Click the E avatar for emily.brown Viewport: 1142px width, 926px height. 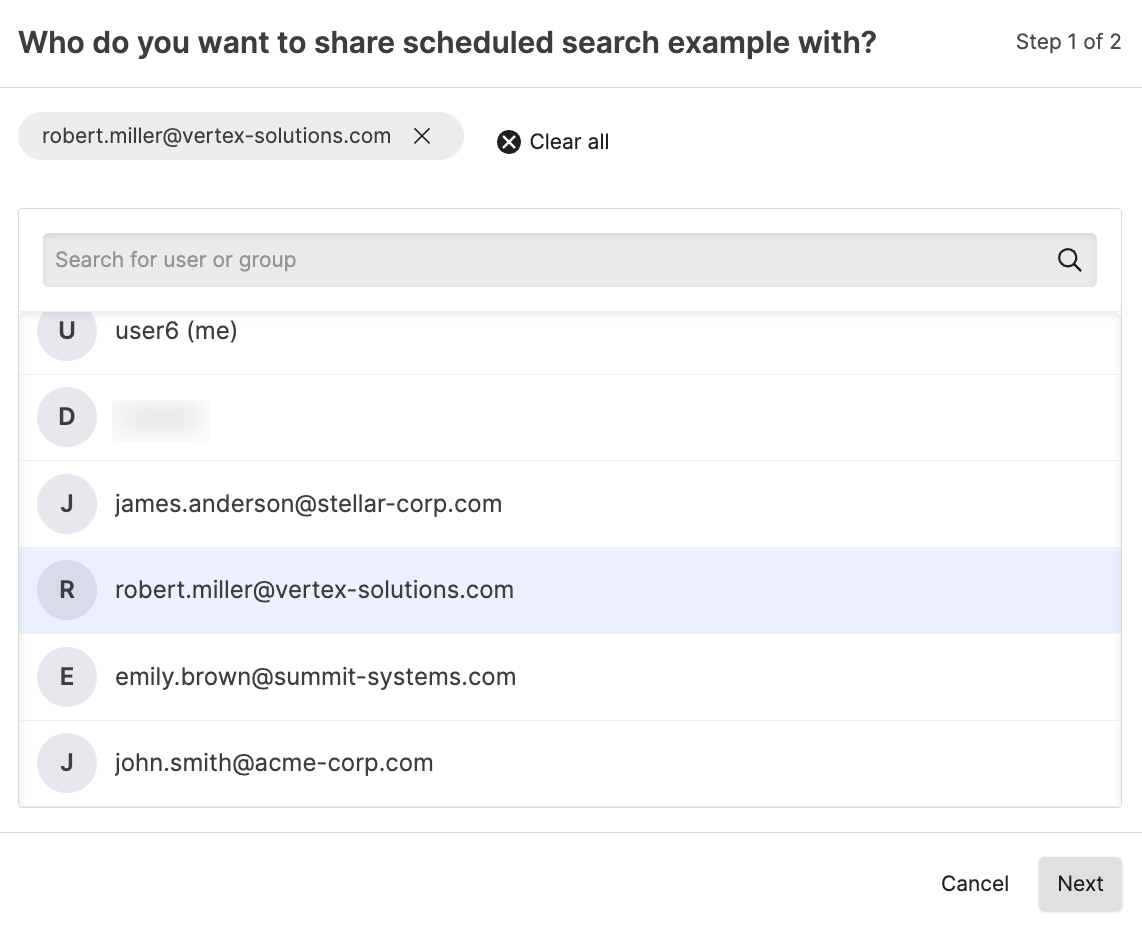tap(67, 677)
